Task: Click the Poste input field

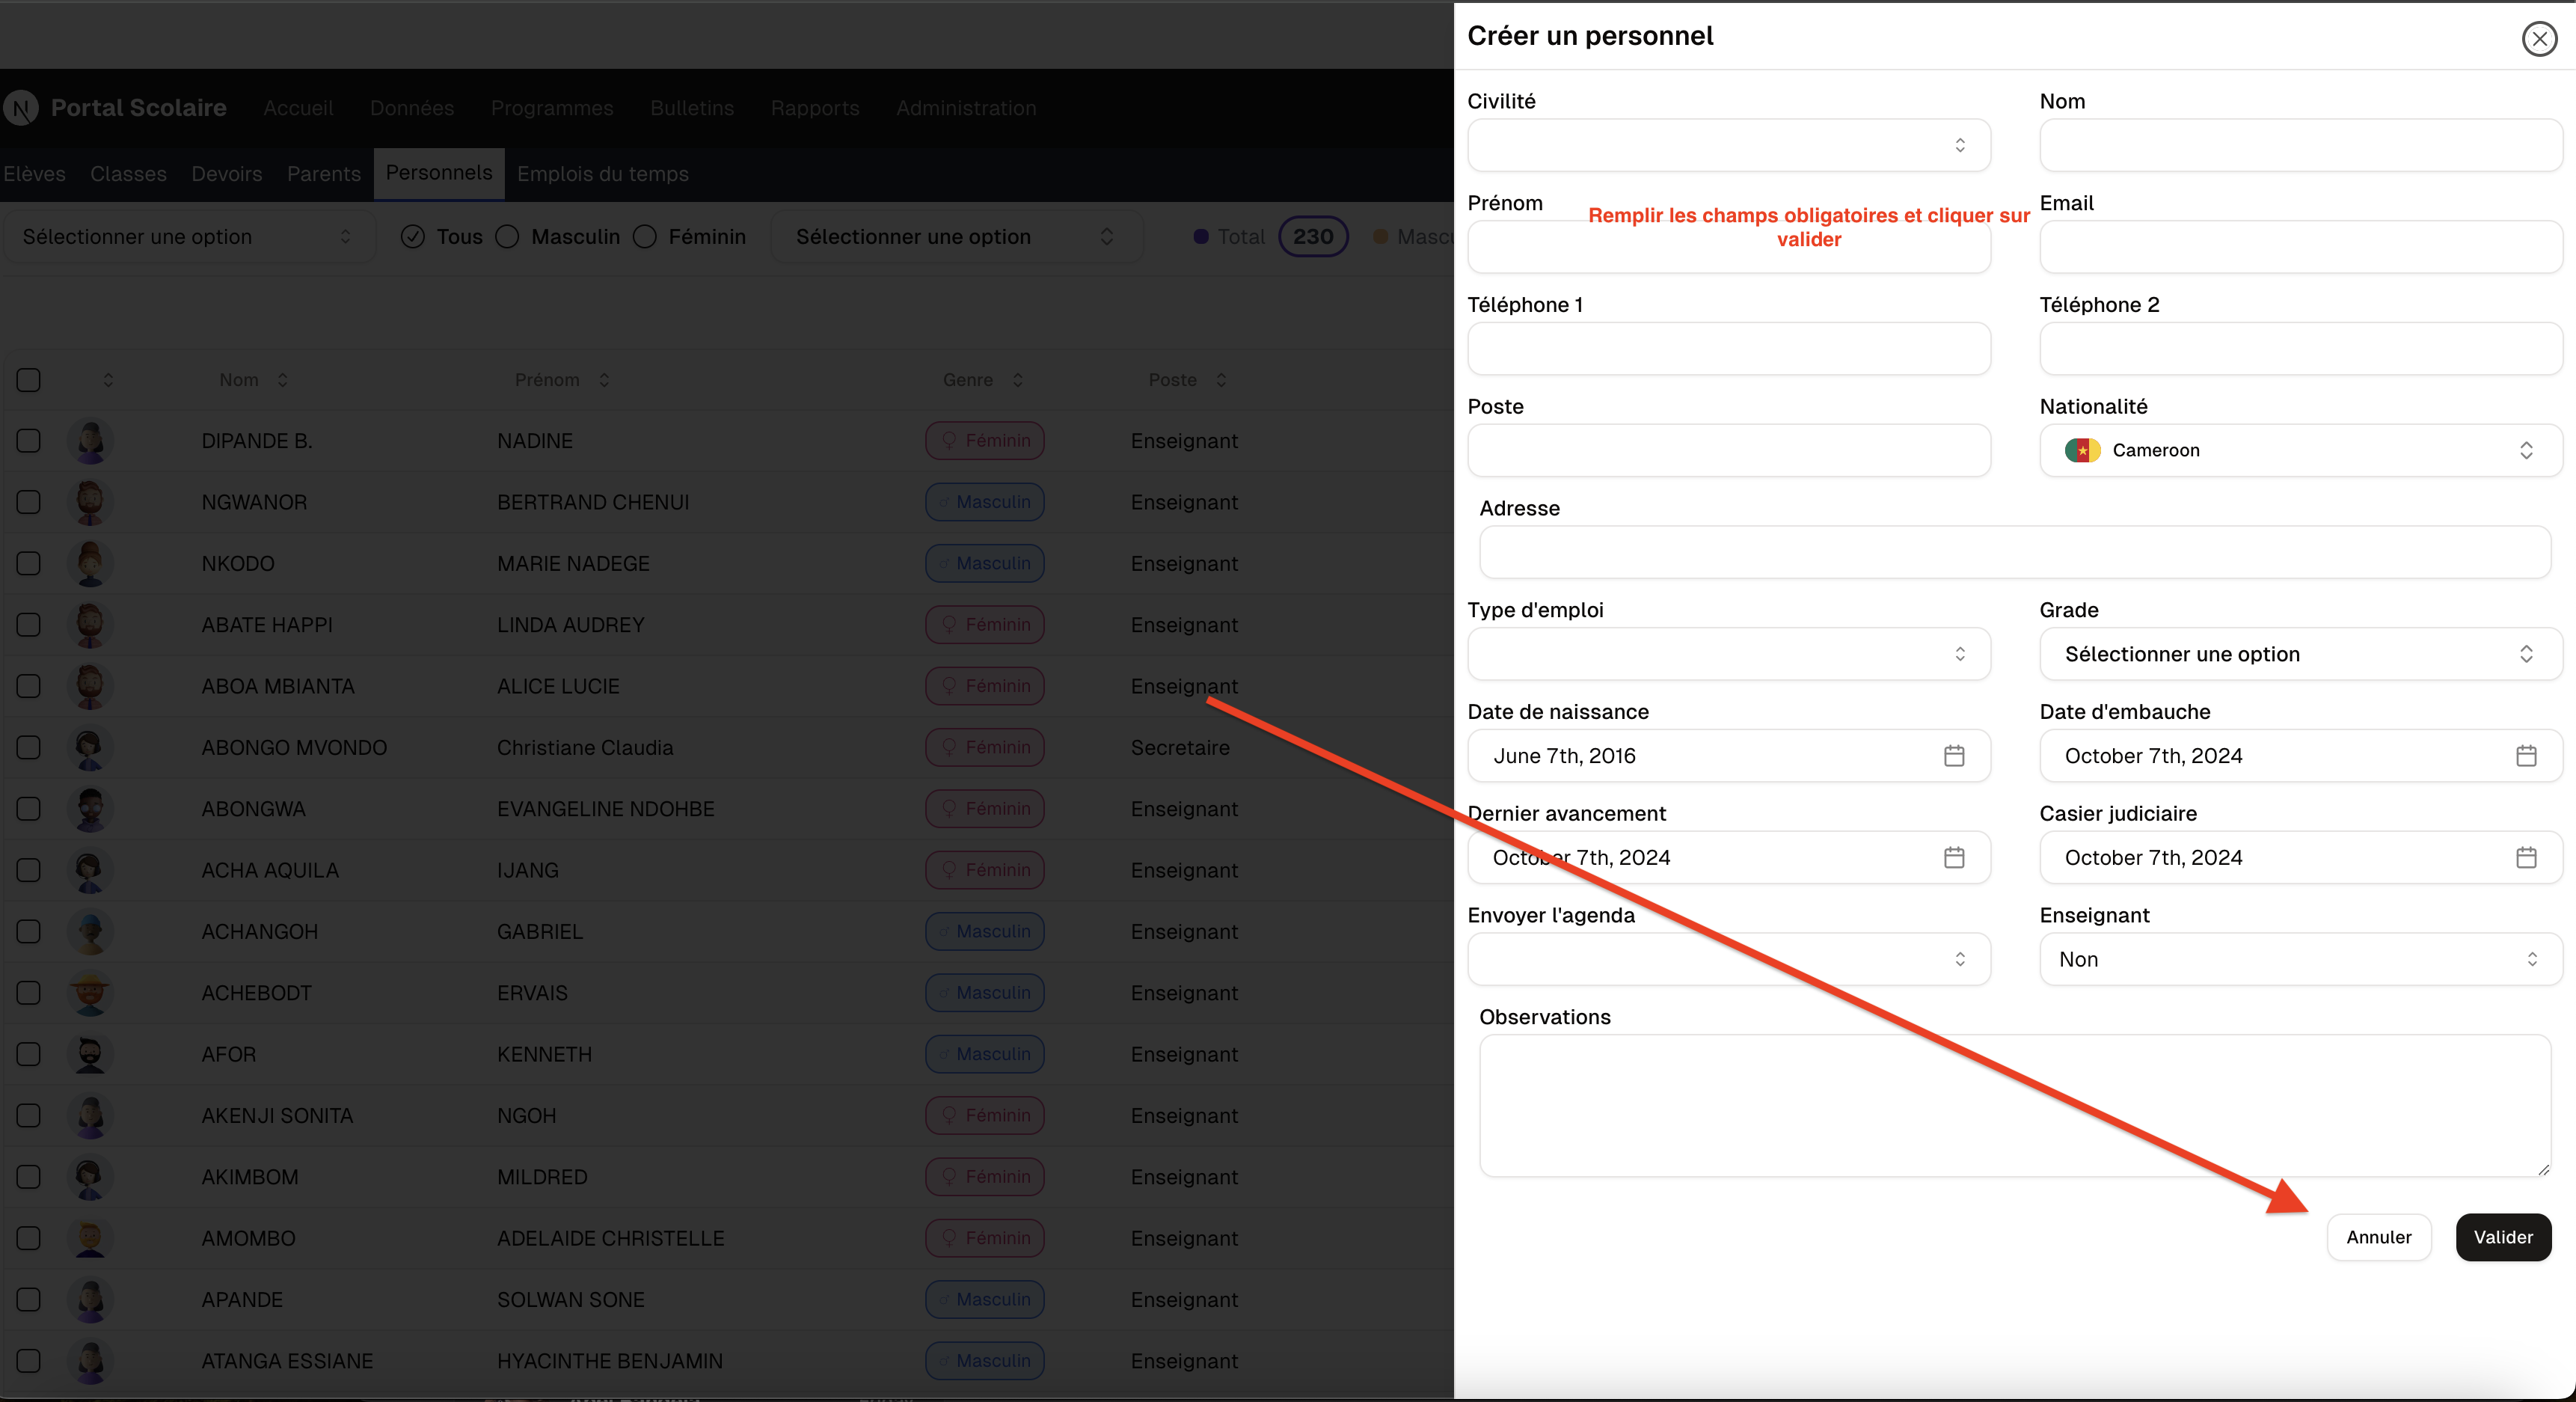Action: tap(1728, 450)
